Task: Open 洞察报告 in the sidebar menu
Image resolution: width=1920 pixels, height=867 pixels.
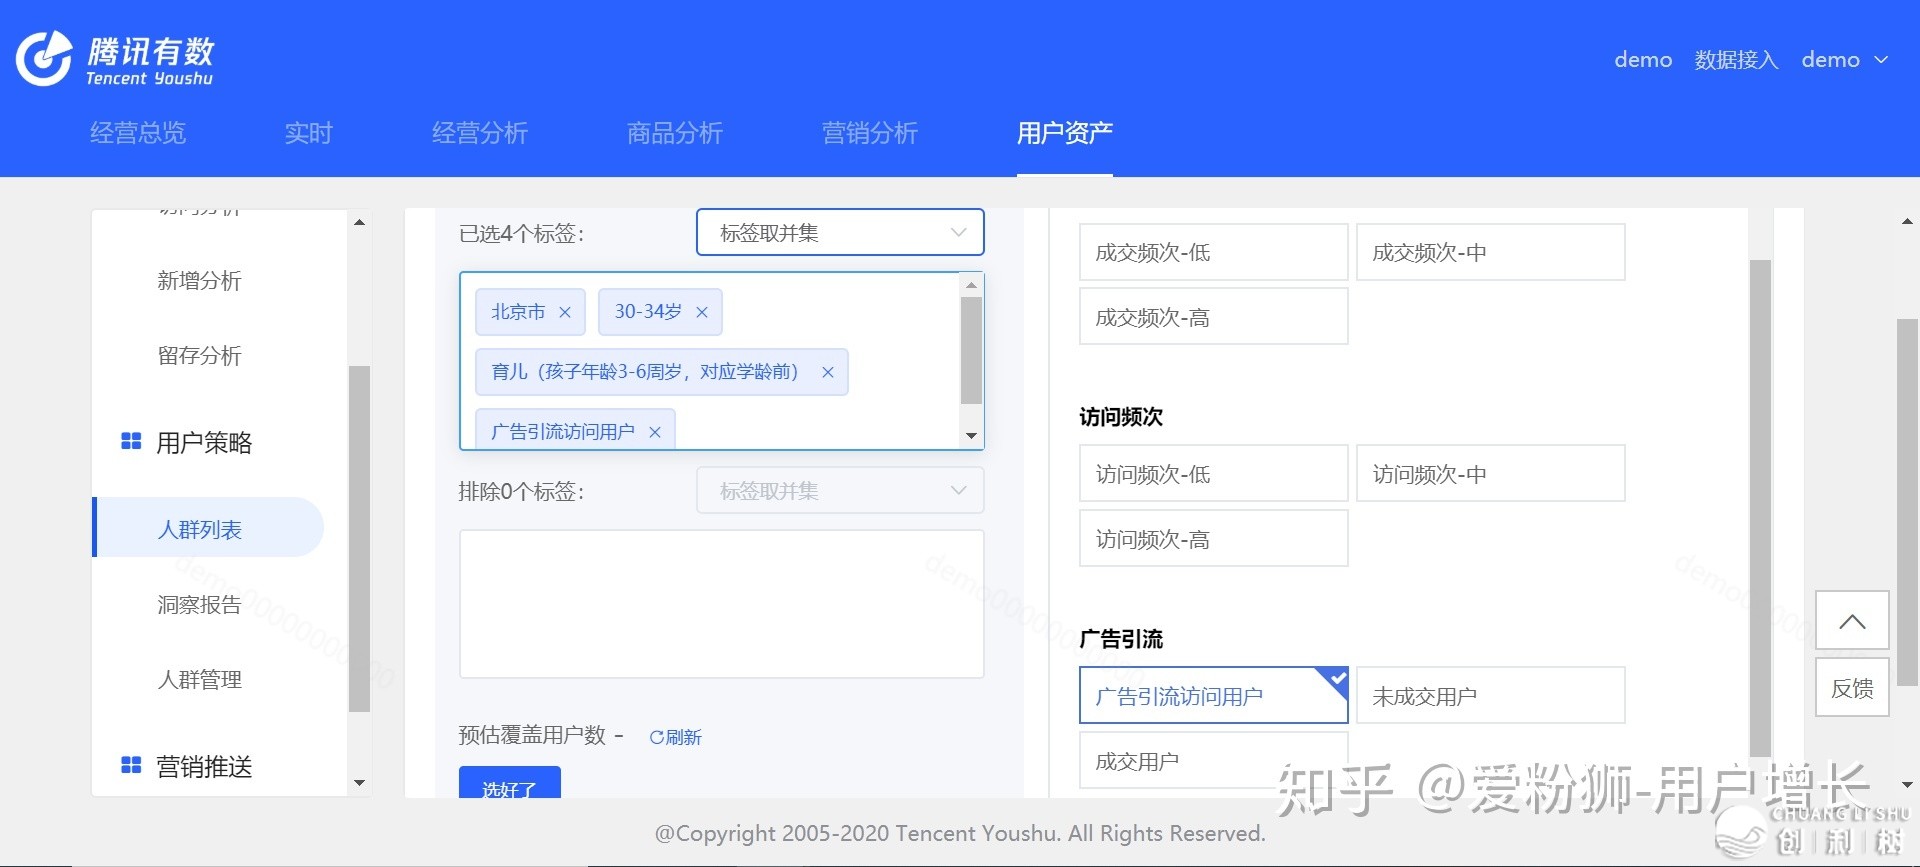Action: pyautogui.click(x=199, y=604)
